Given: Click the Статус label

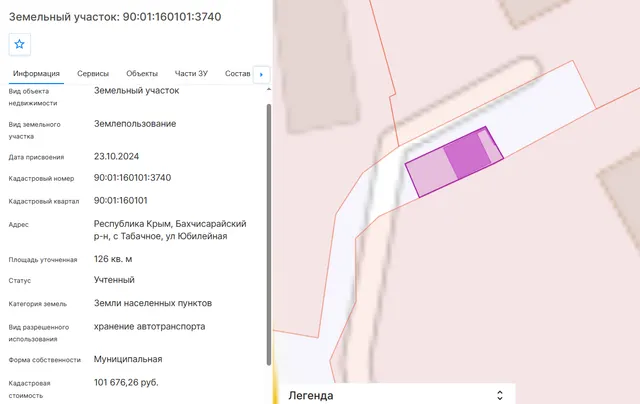Looking at the screenshot, I should pyautogui.click(x=20, y=281).
